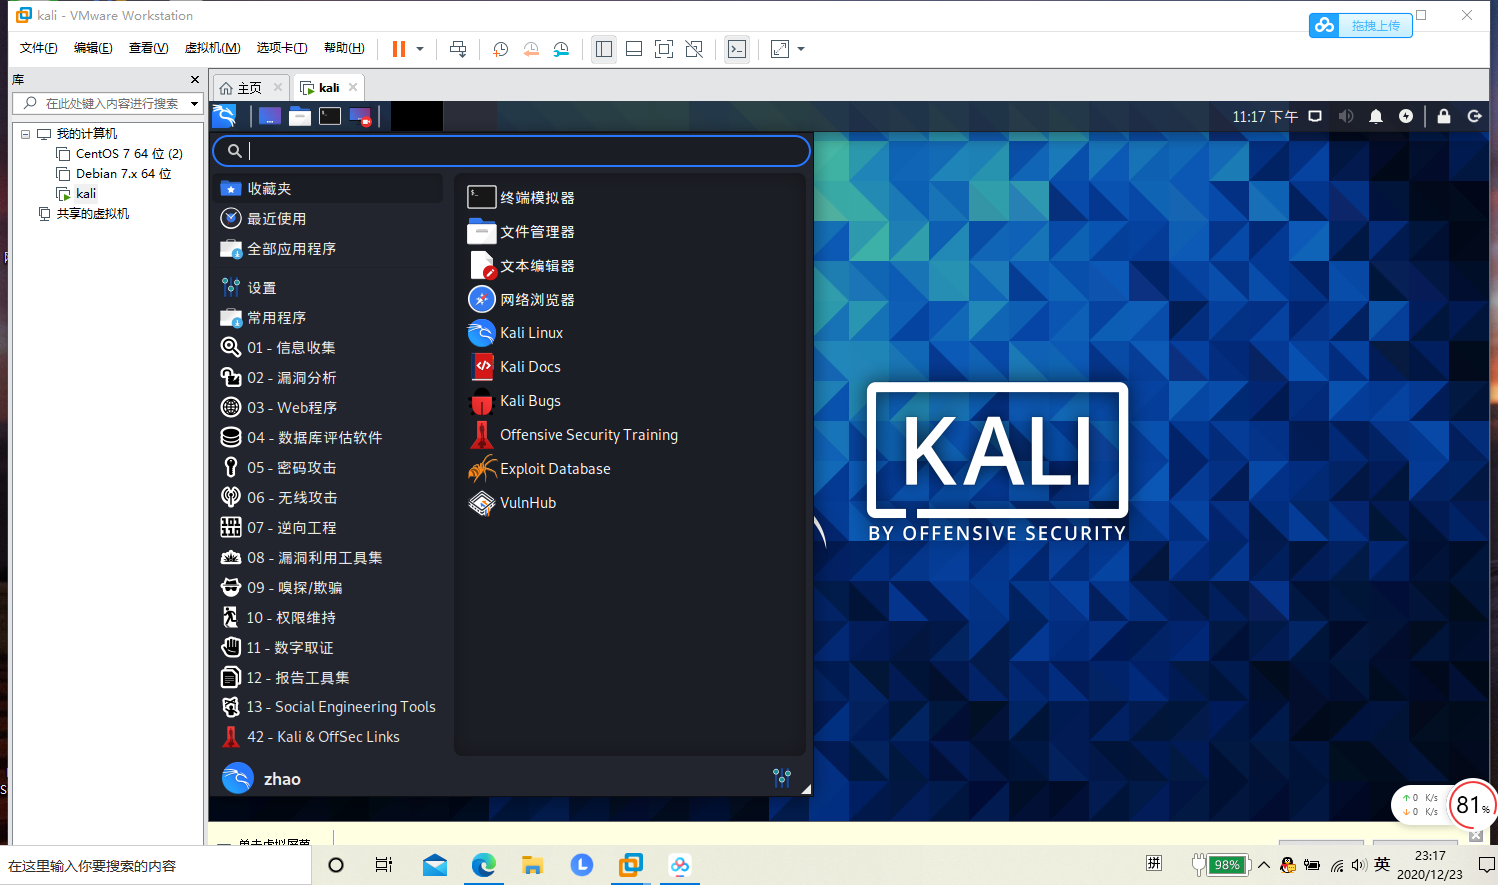Select 共享的虚拟机 in library
The height and width of the screenshot is (885, 1498).
tap(83, 214)
